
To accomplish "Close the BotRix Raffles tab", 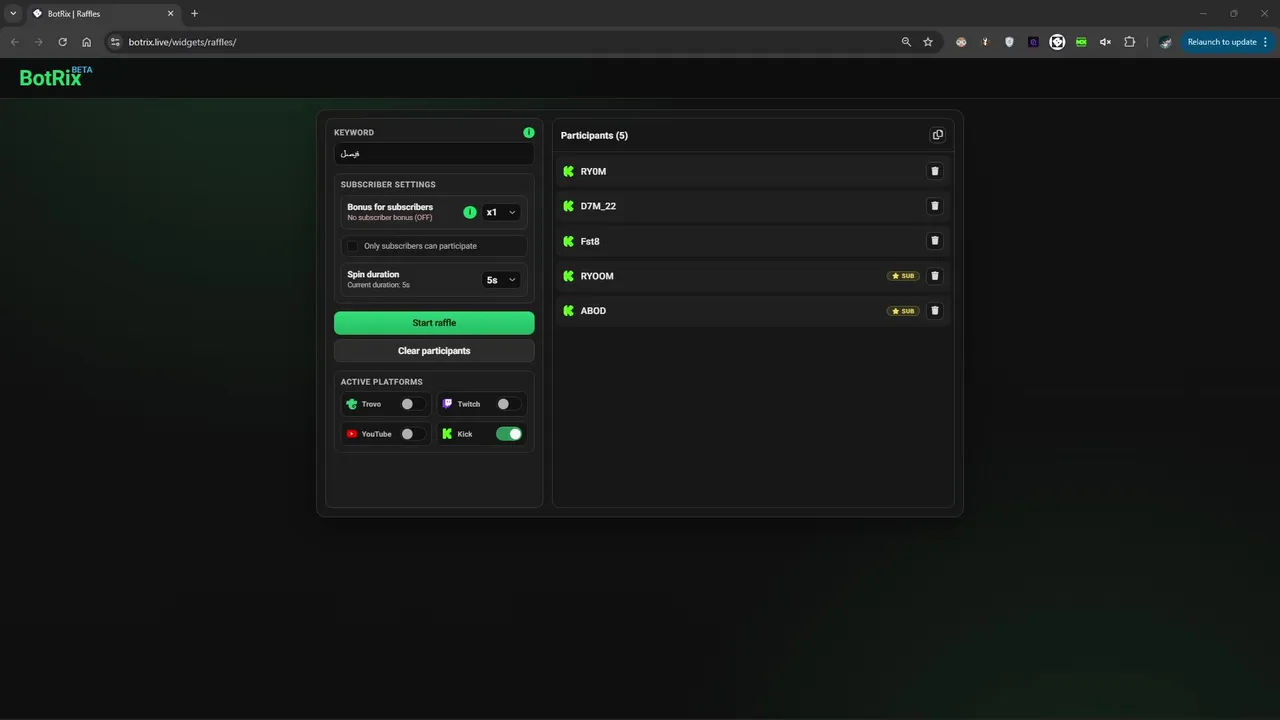I will [170, 13].
